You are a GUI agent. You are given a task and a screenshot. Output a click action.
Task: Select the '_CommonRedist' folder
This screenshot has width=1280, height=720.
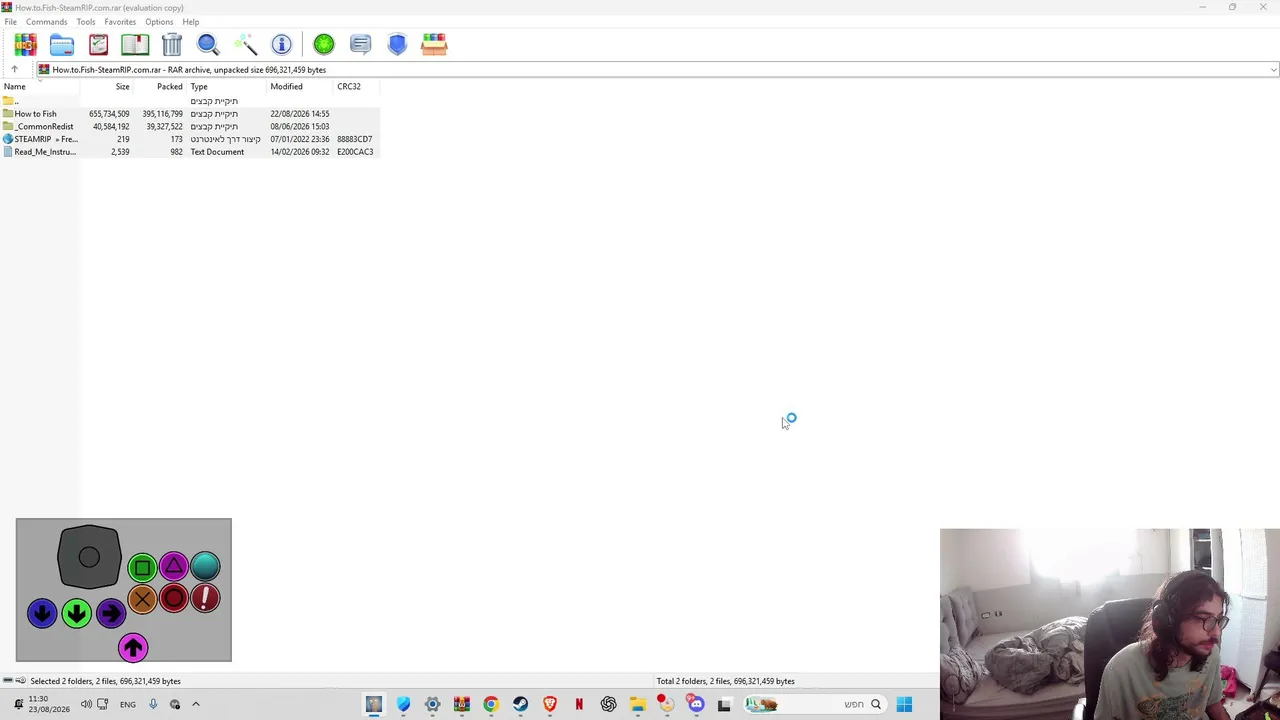coord(190,127)
